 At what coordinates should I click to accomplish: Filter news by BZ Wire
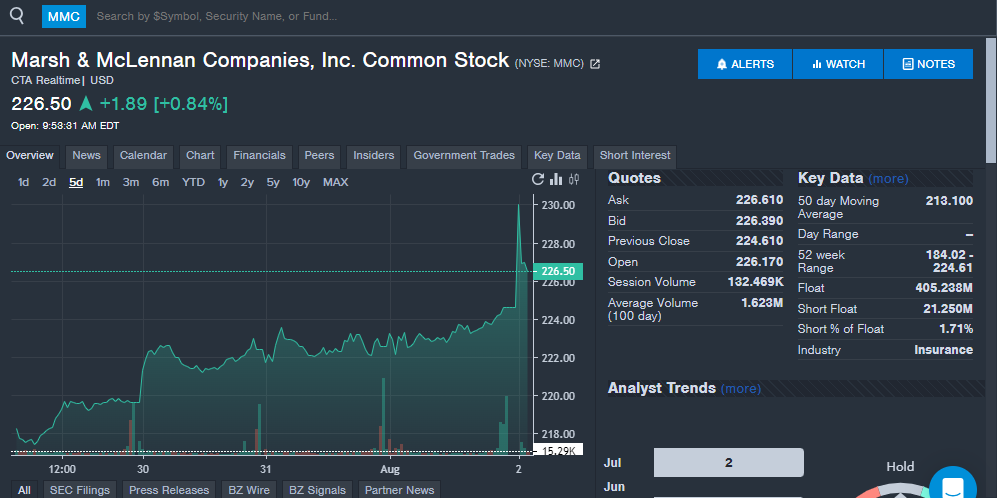249,490
